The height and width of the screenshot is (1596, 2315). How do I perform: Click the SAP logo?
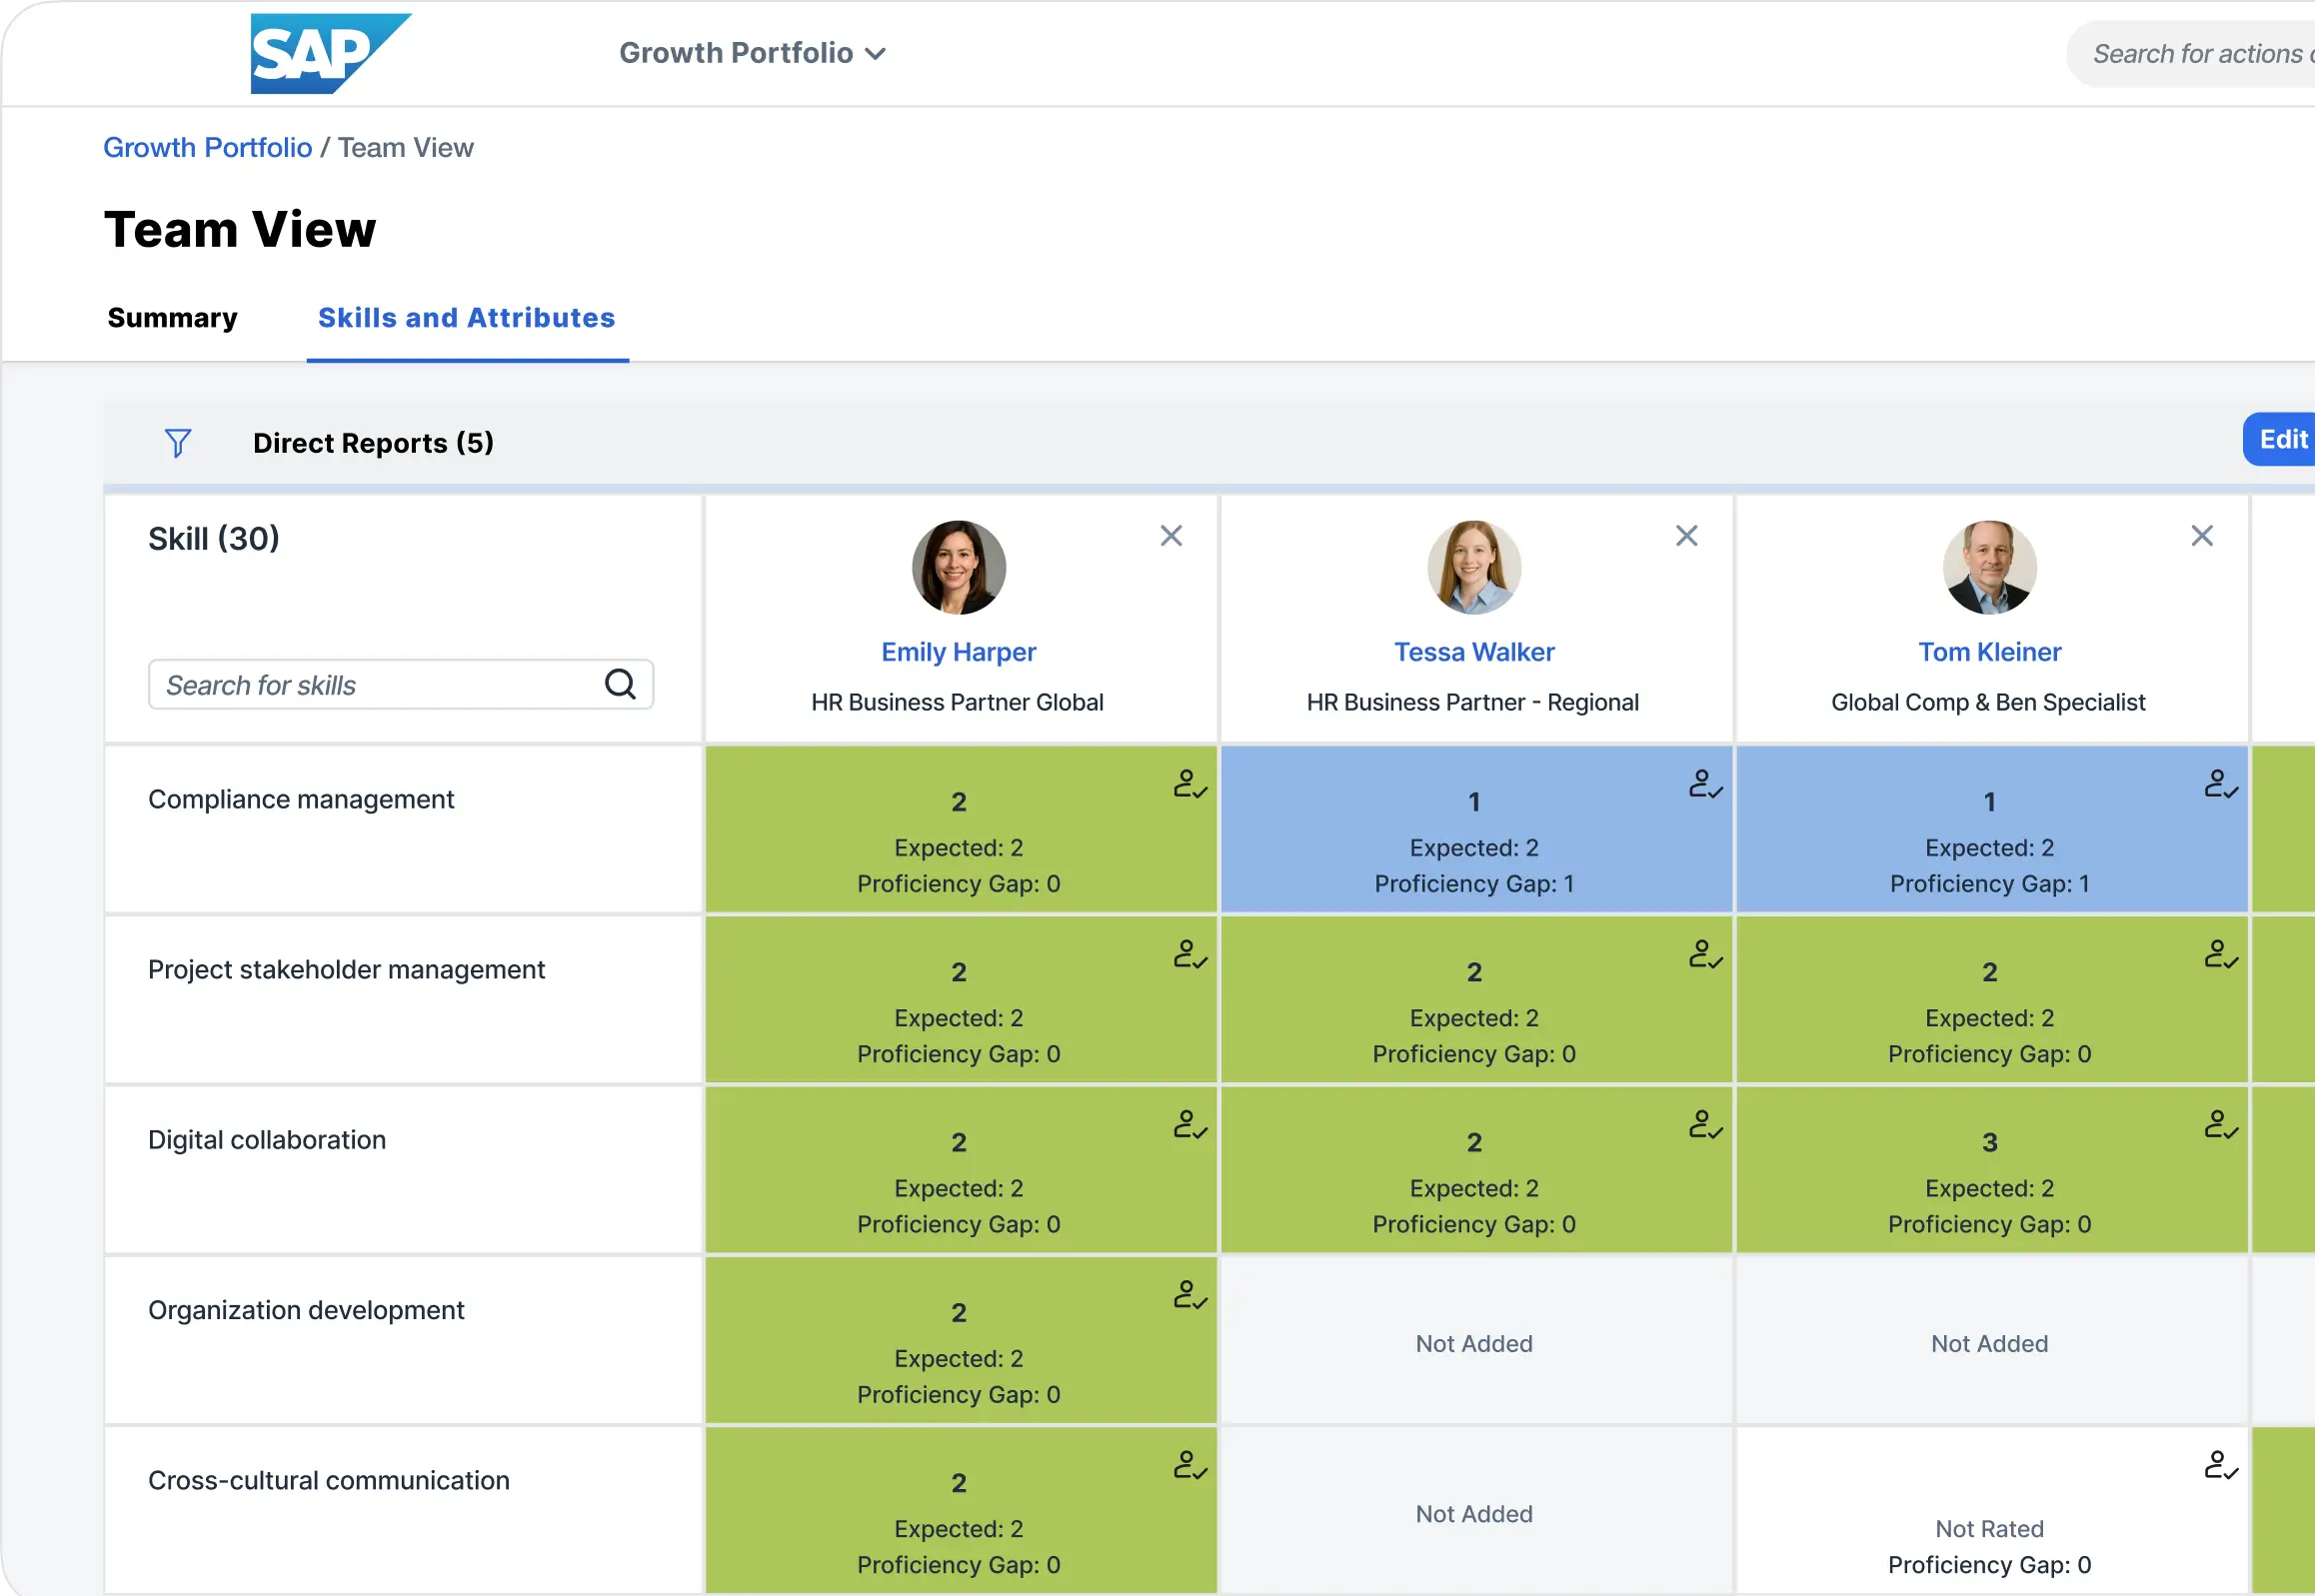(329, 53)
